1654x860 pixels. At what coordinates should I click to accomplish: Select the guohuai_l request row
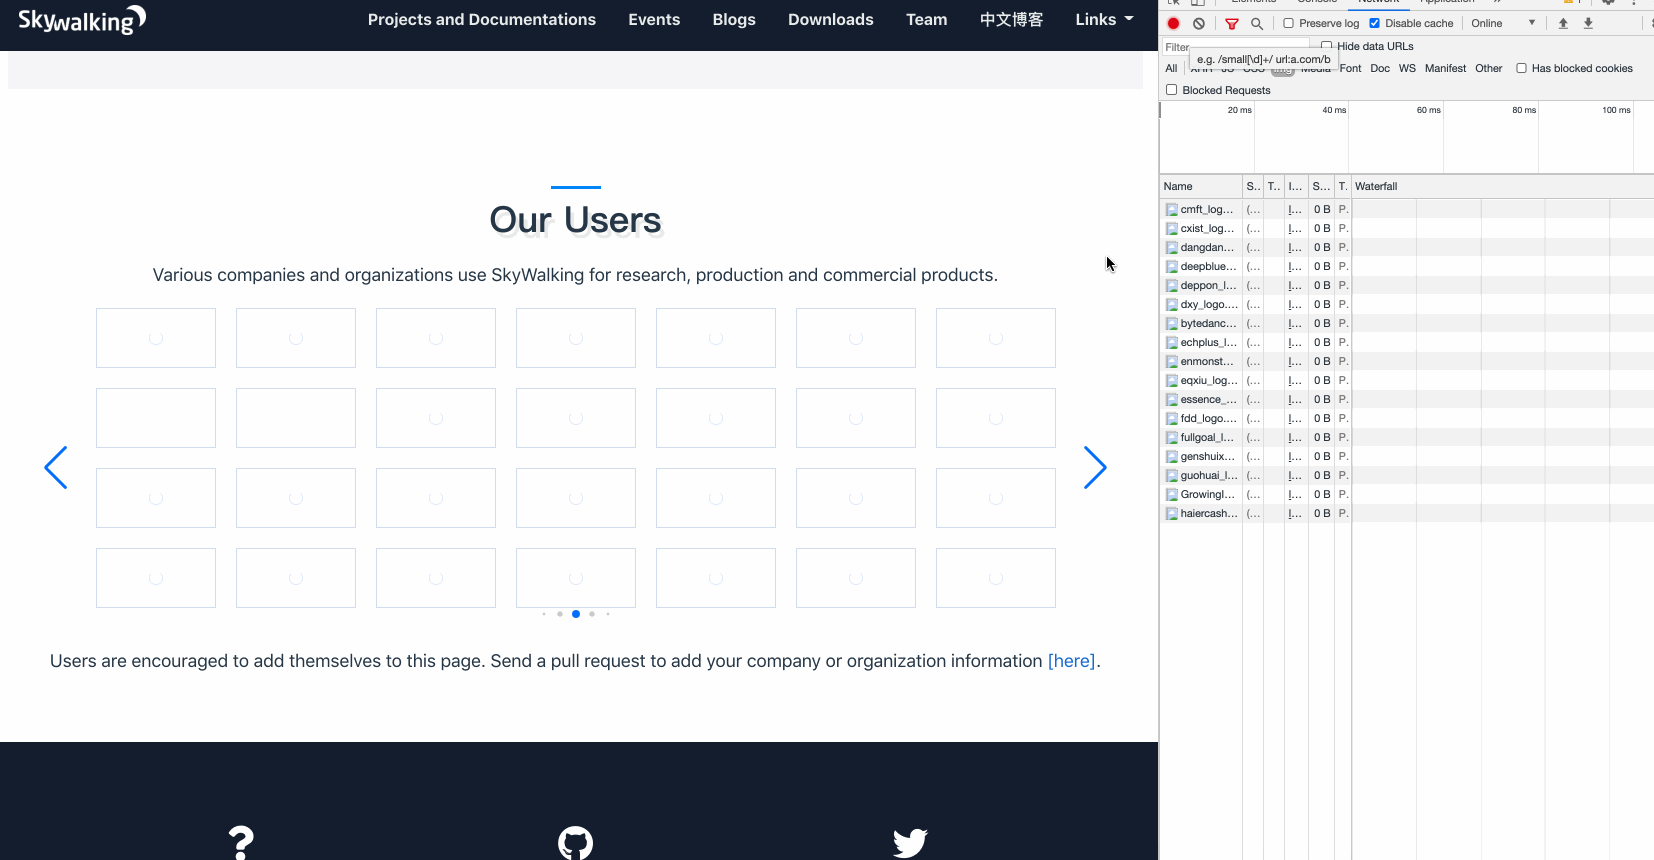click(x=1407, y=475)
